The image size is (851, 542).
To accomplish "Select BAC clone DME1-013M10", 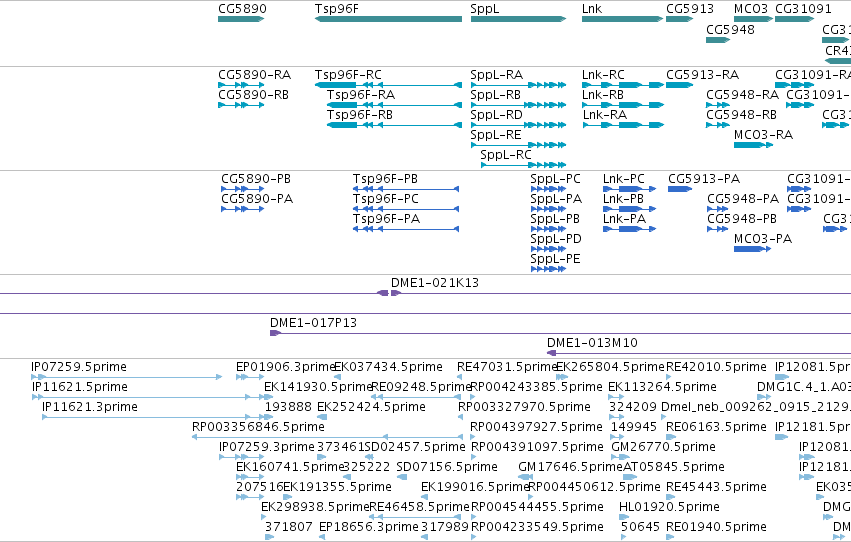I will (x=698, y=353).
